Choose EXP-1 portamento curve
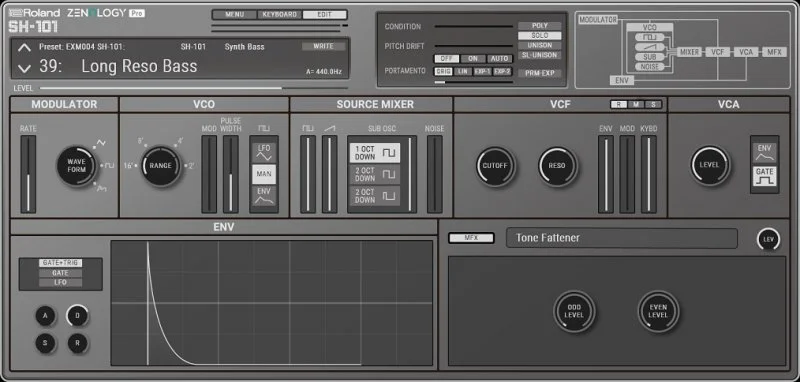The image size is (800, 382). (482, 72)
